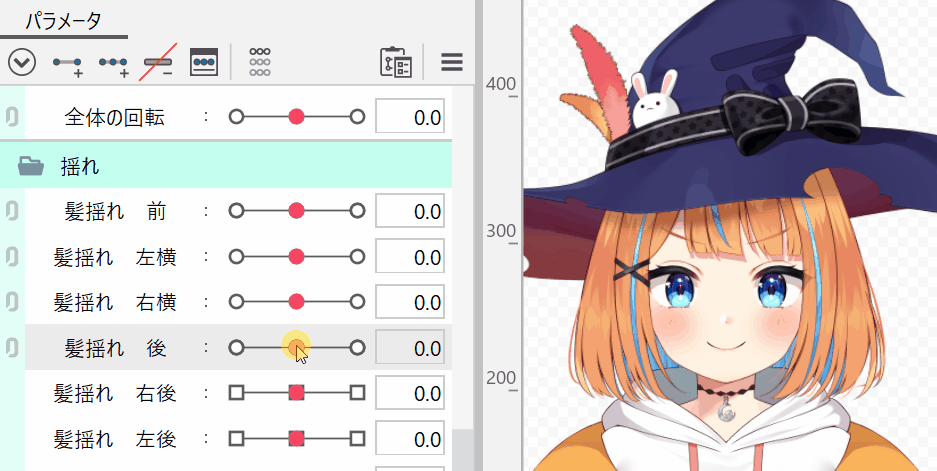Select the パラメータ tab

click(62, 19)
